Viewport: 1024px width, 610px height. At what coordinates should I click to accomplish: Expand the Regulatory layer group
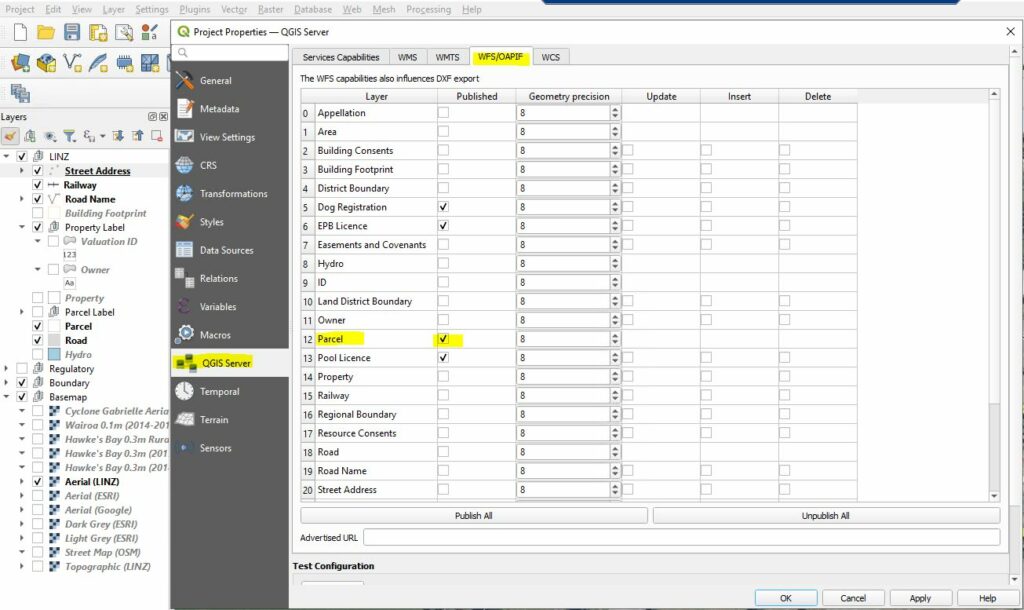pos(7,369)
